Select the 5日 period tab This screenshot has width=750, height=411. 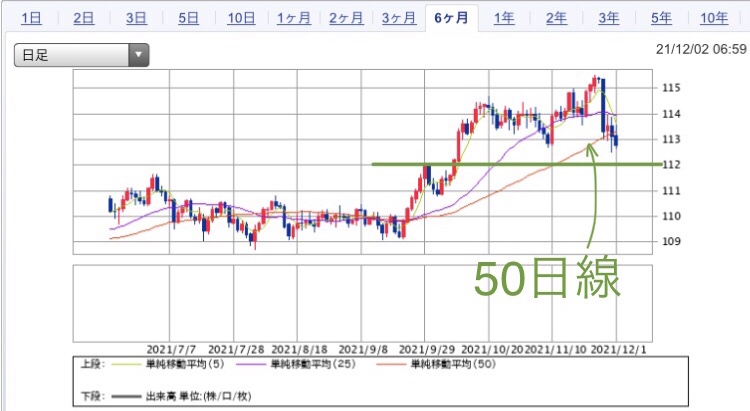pos(188,19)
